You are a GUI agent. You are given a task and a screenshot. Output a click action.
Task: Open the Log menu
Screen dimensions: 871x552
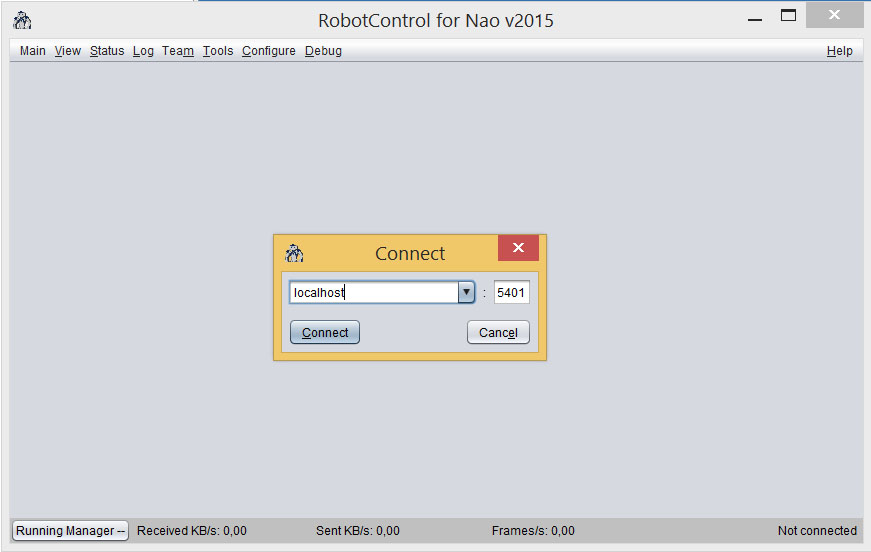click(143, 51)
